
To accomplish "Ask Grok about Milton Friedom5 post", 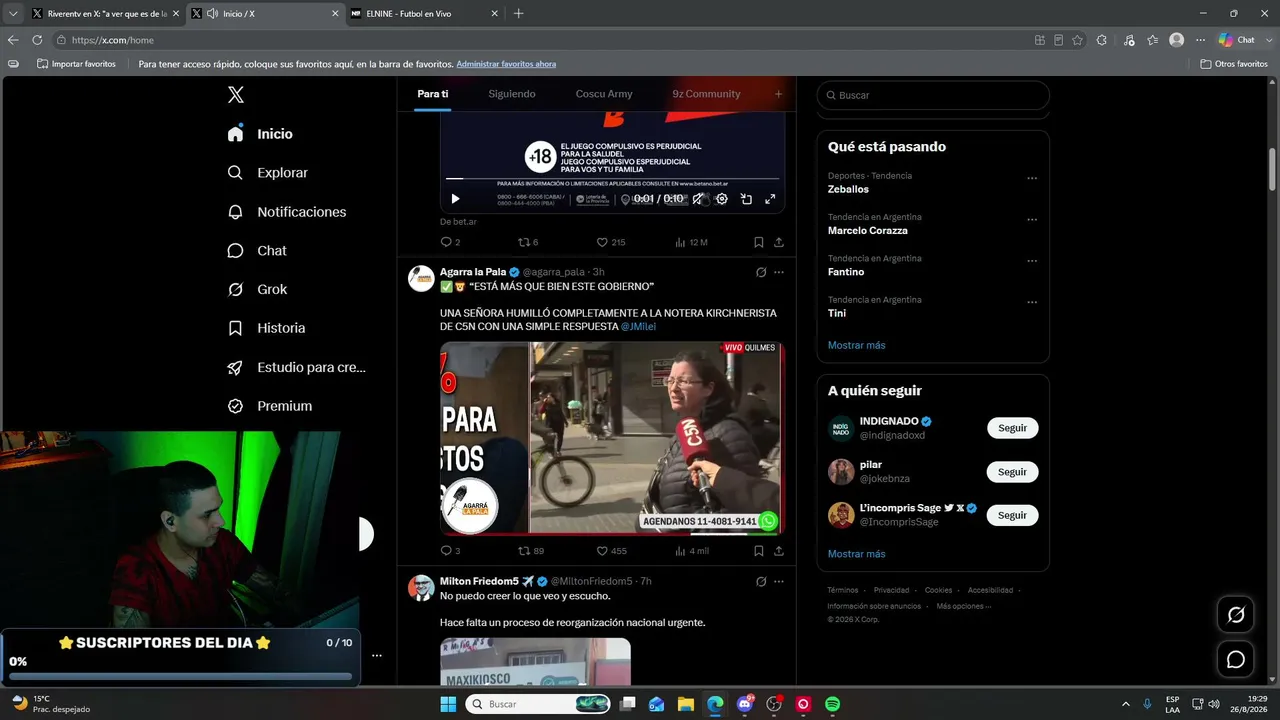I will [x=761, y=581].
